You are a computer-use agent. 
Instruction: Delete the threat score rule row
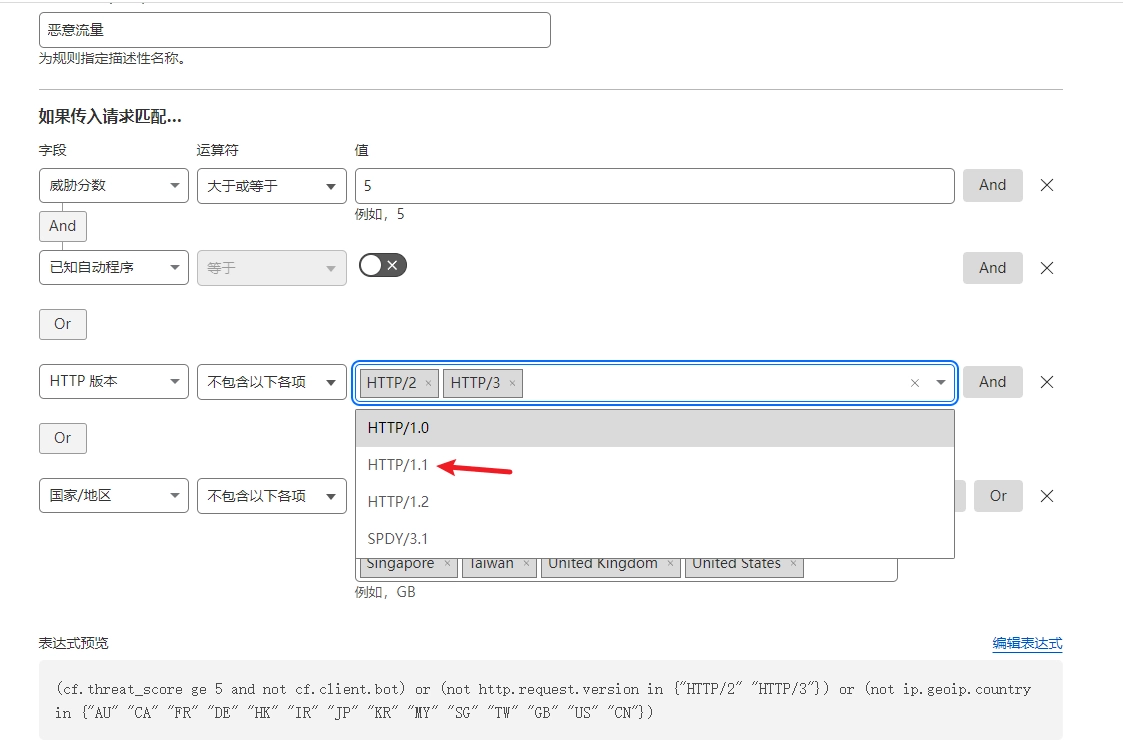click(1047, 185)
